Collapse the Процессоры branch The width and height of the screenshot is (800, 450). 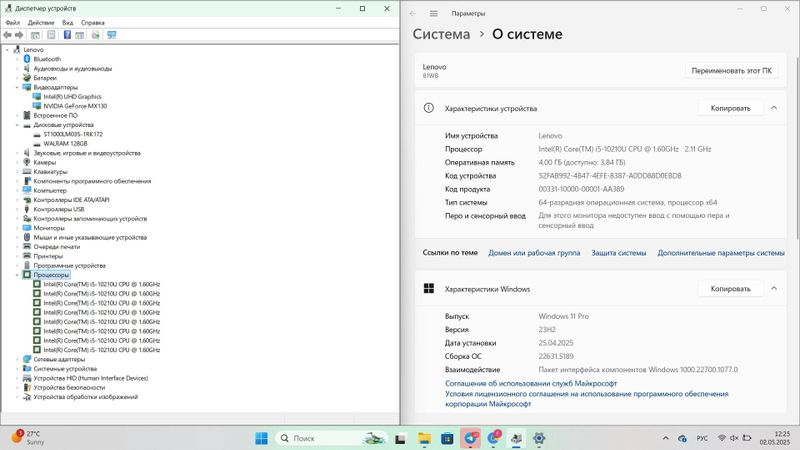tap(17, 275)
